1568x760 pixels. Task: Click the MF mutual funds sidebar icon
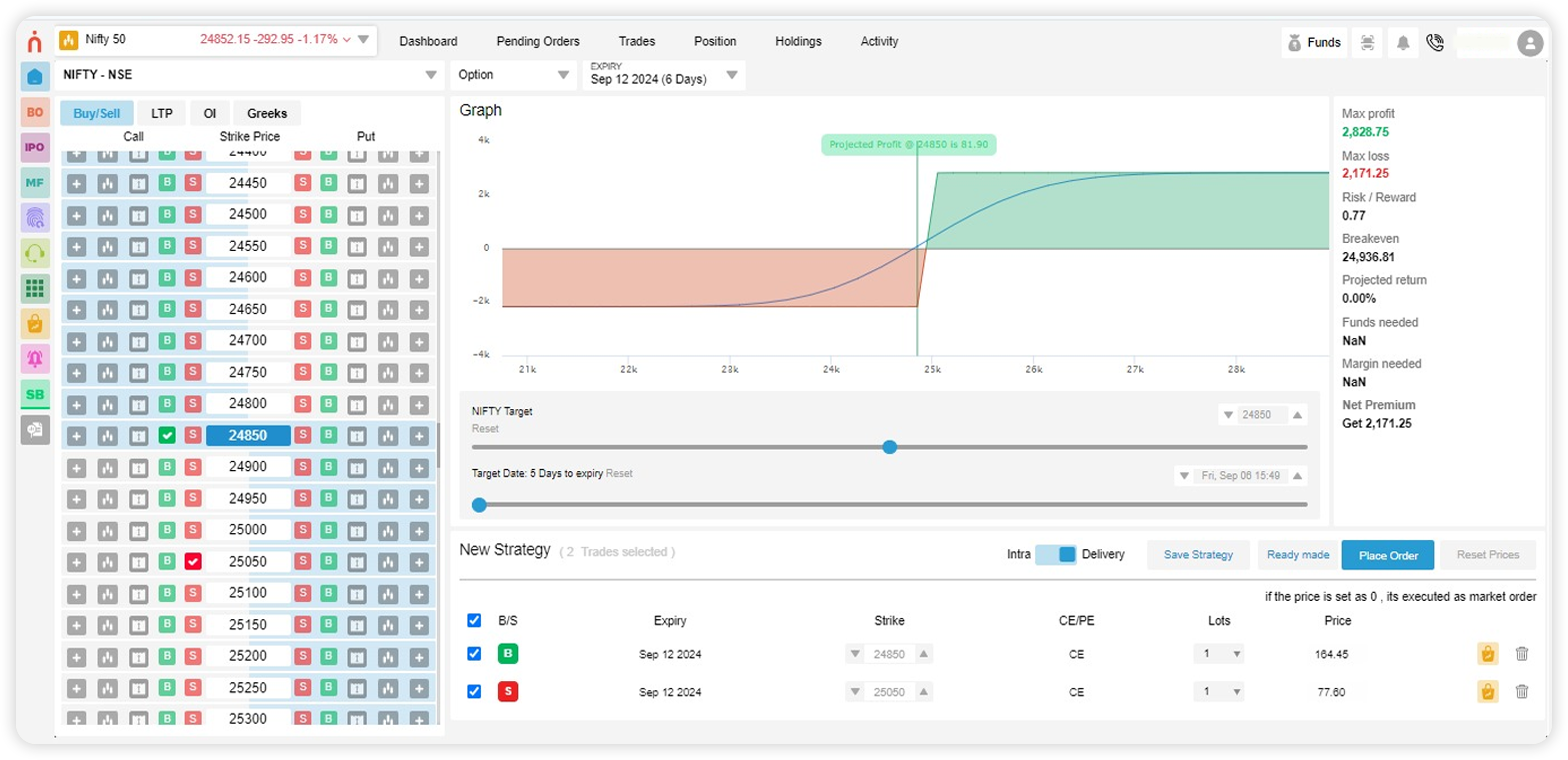click(x=35, y=183)
